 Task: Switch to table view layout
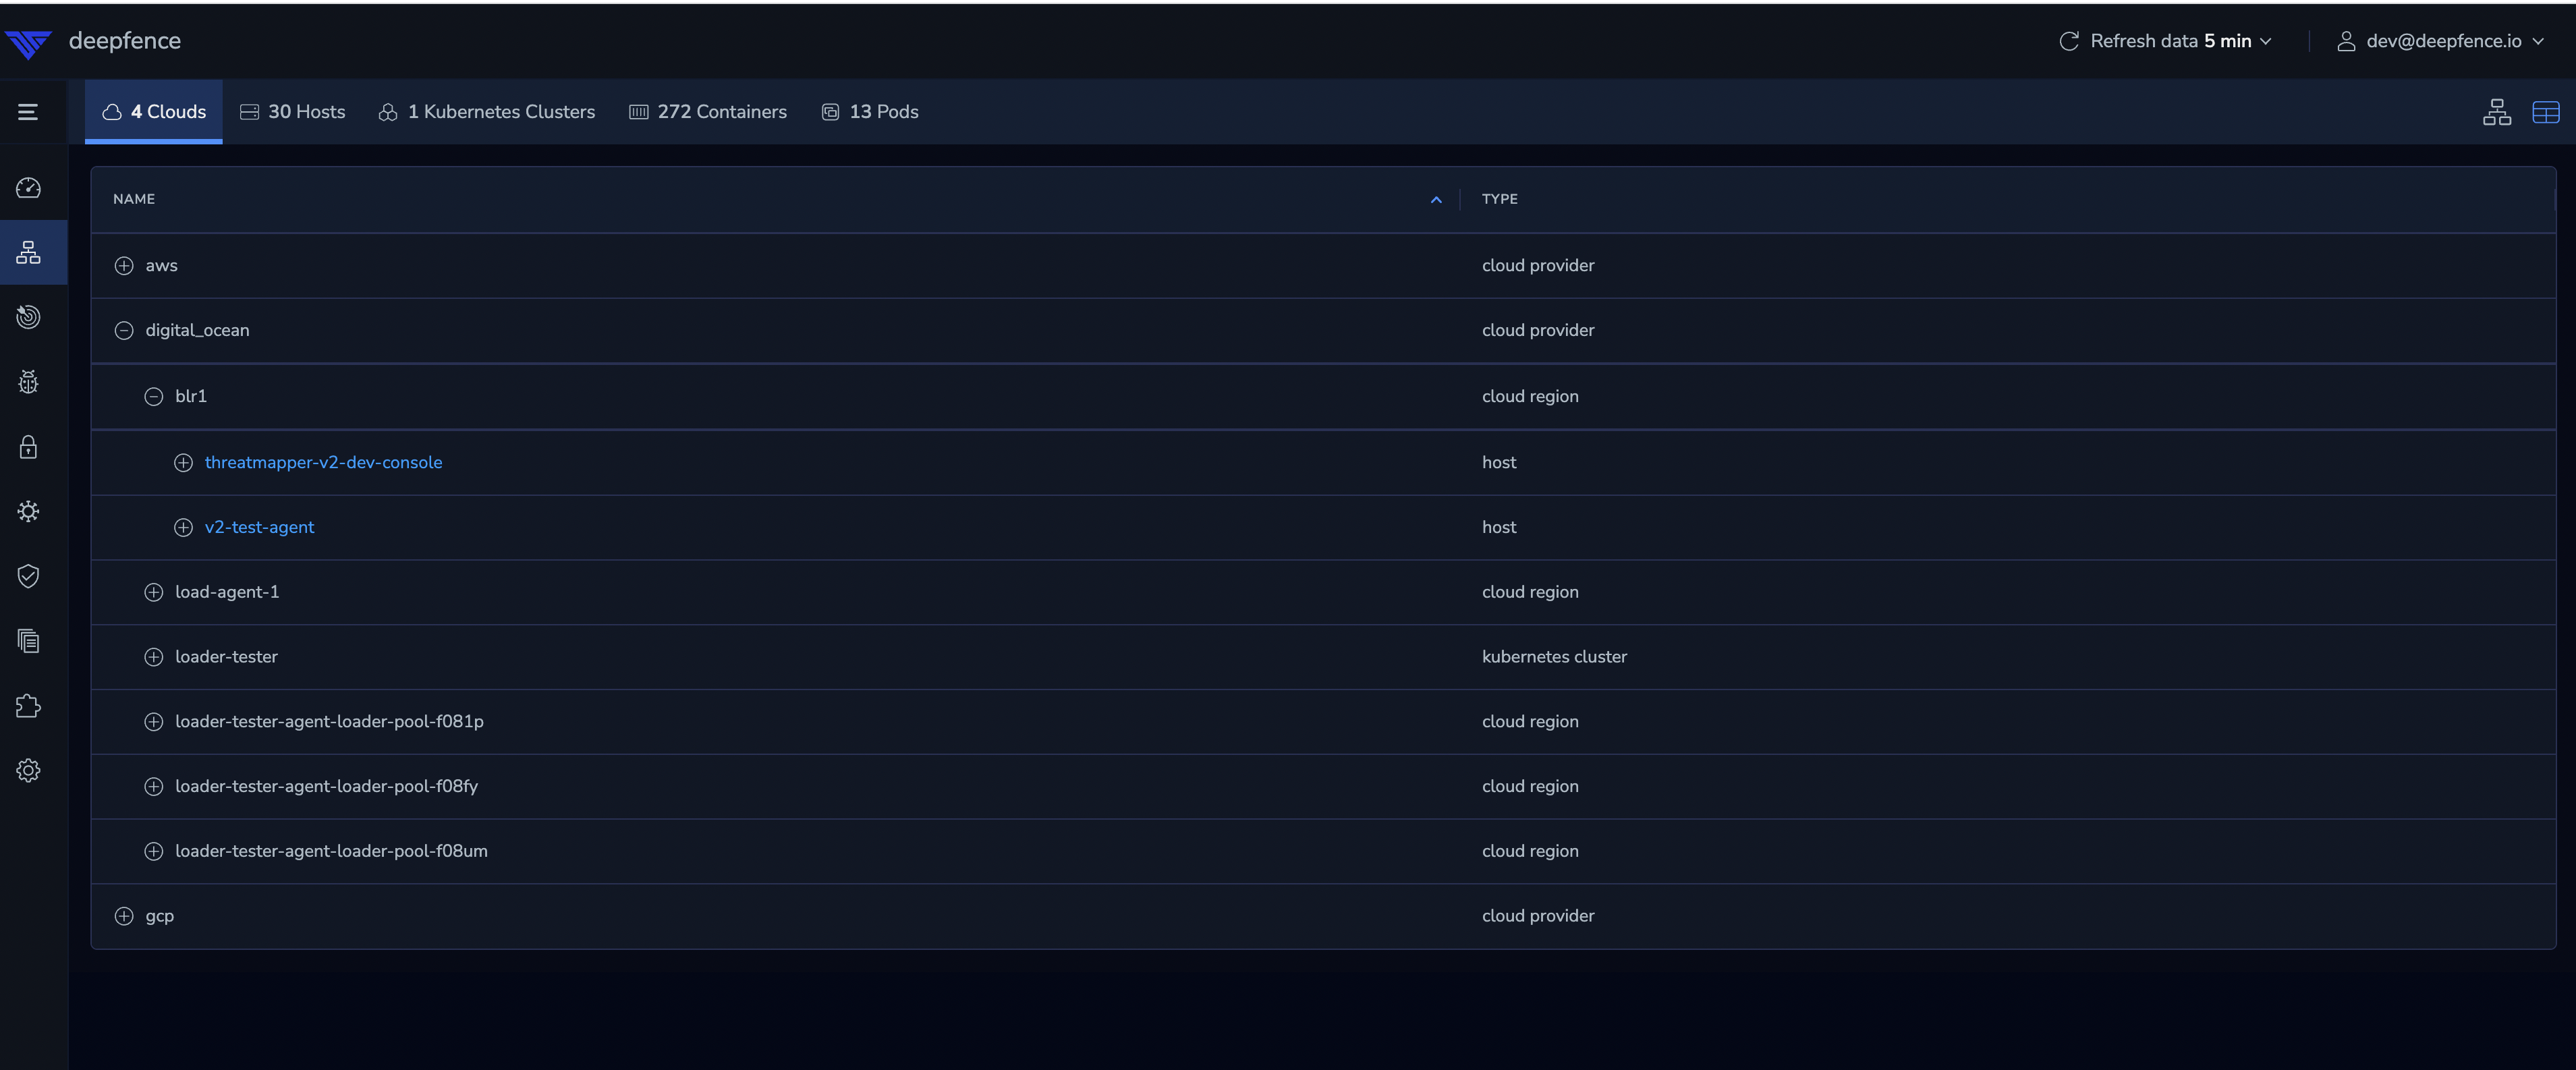(x=2545, y=112)
